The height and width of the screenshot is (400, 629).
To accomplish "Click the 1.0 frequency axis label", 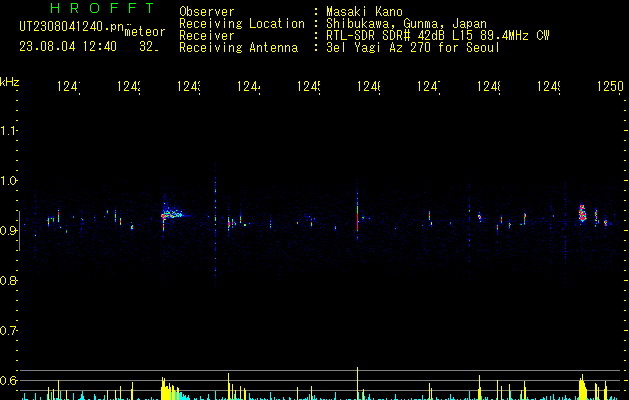I will point(9,180).
